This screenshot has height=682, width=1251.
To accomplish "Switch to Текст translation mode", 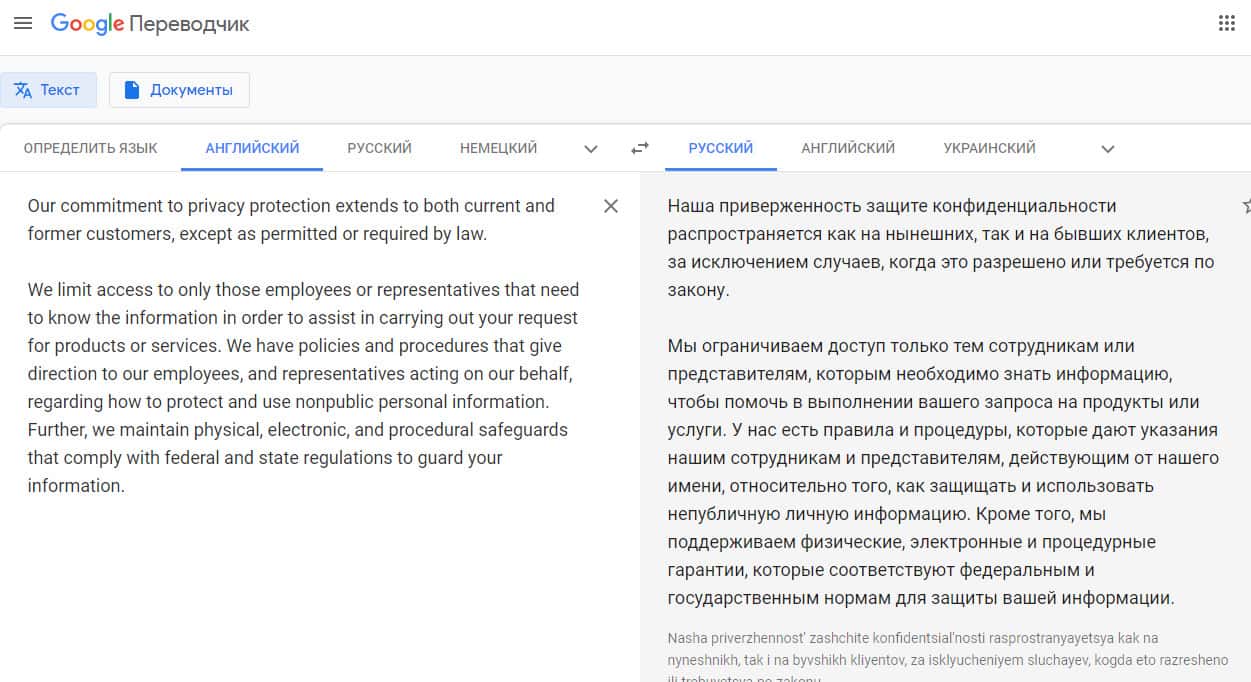I will click(x=48, y=90).
